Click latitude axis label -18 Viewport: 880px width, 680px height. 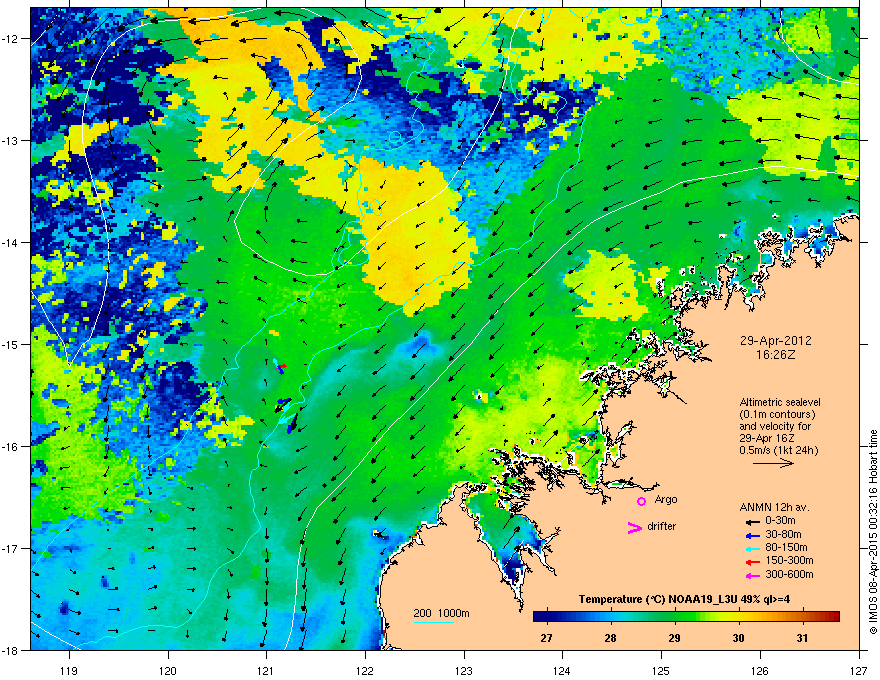pos(11,650)
